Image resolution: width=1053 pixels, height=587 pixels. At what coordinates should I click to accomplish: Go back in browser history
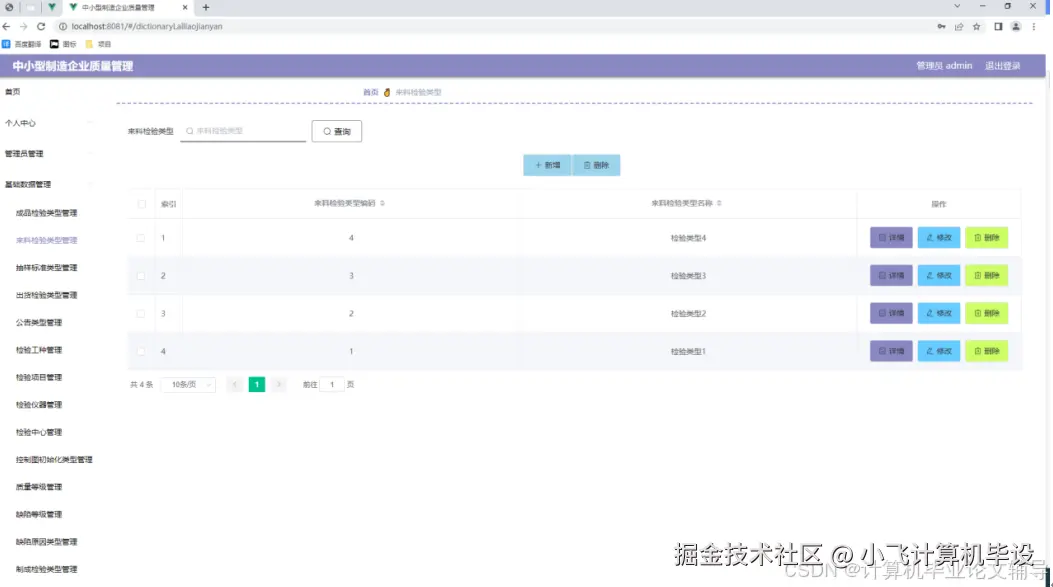coord(7,26)
